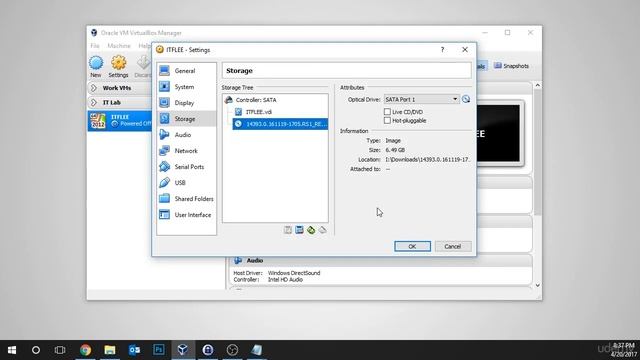Go to Network settings category

(186, 151)
